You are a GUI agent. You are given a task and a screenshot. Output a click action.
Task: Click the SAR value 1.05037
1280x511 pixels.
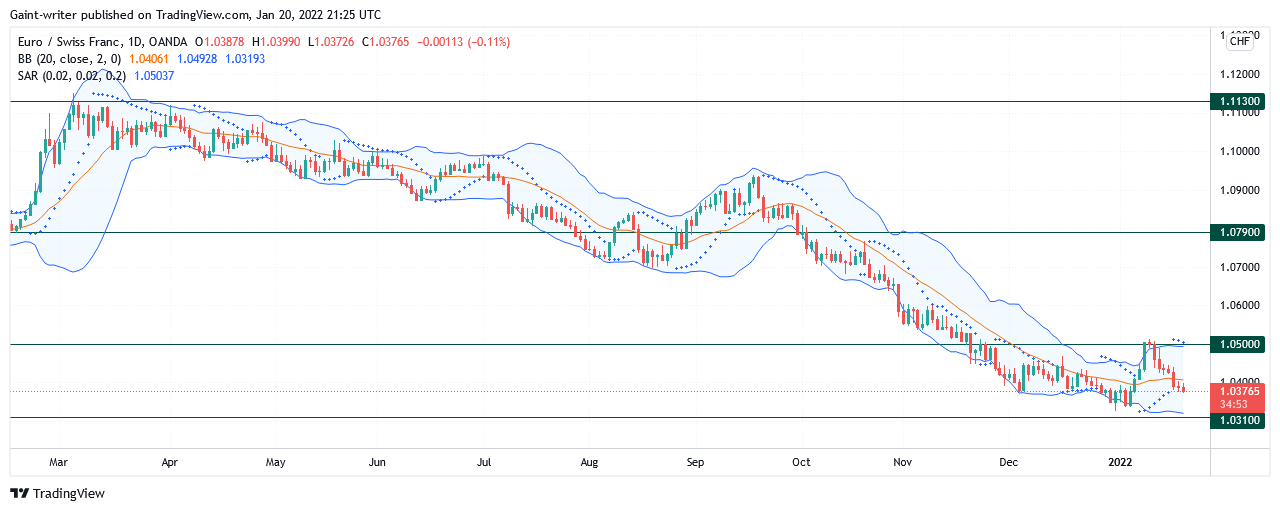coord(152,75)
